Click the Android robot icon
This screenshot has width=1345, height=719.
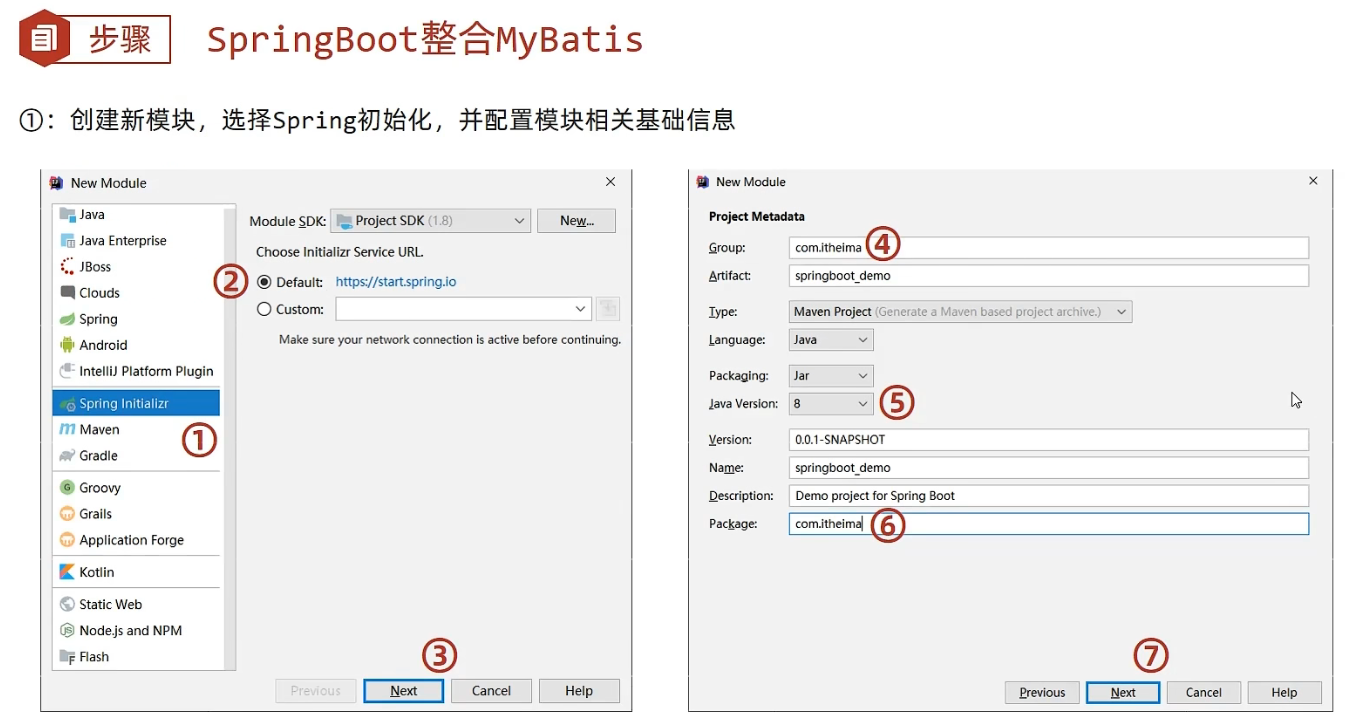[67, 344]
